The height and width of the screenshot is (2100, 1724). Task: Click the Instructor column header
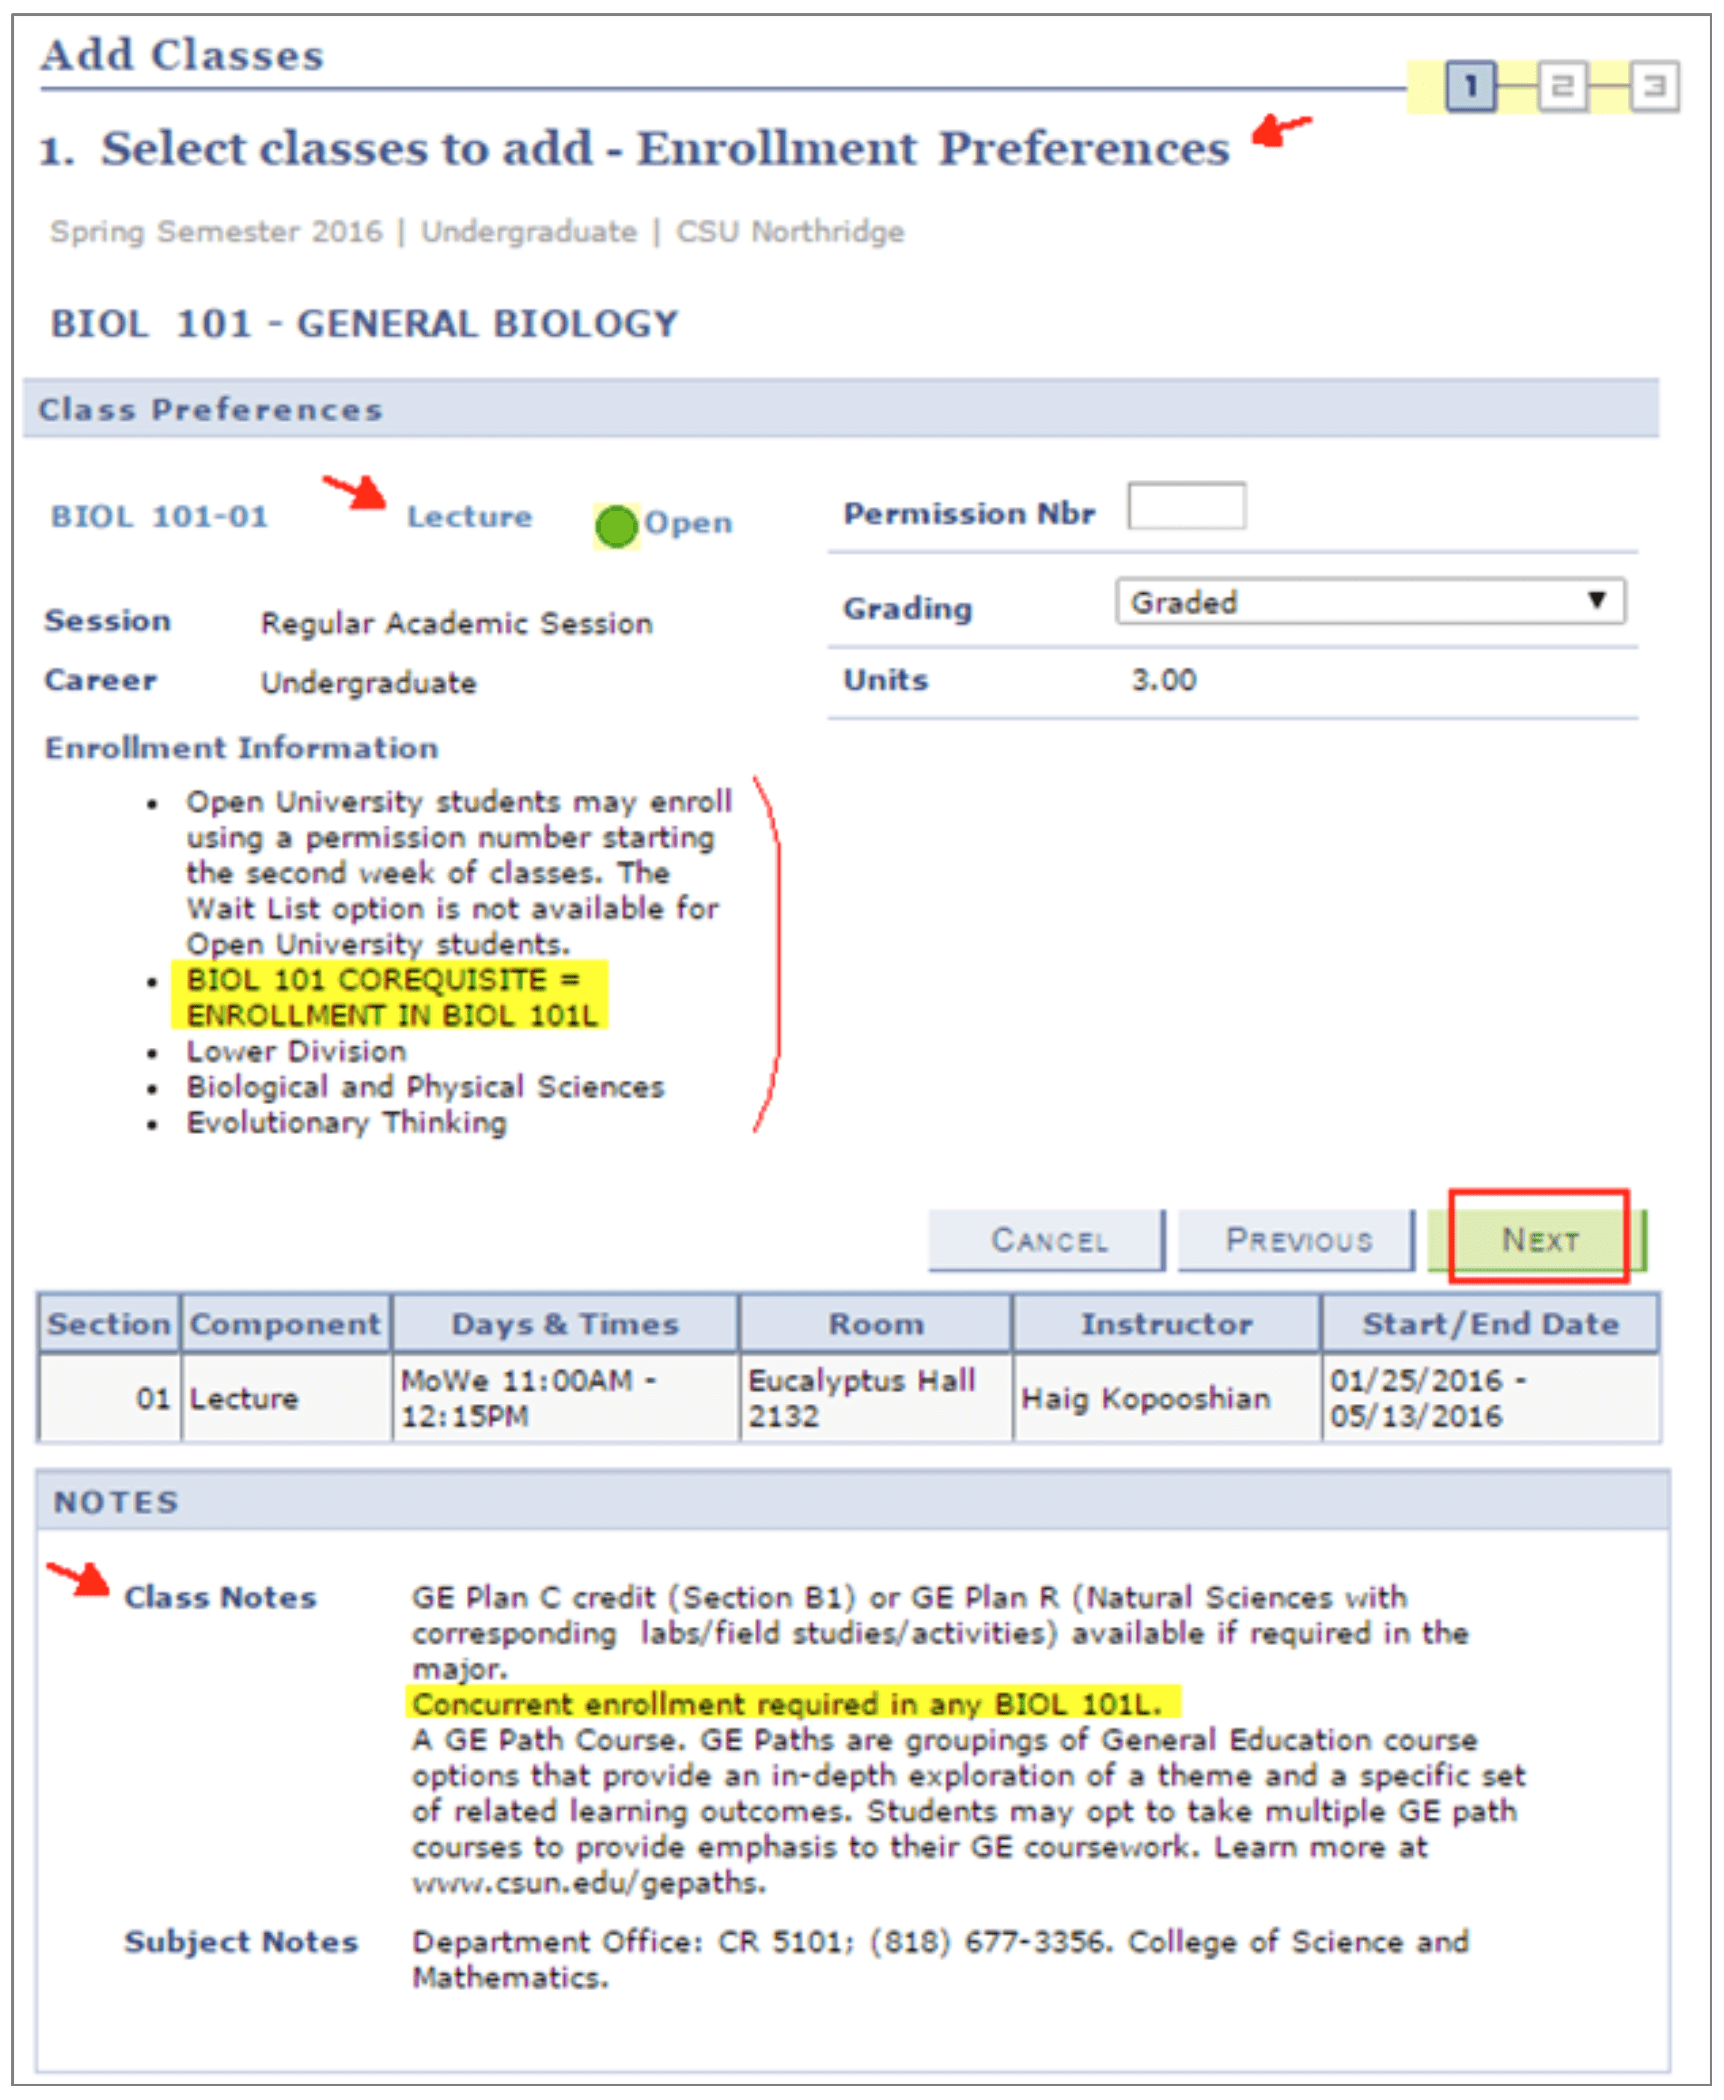click(1167, 1324)
